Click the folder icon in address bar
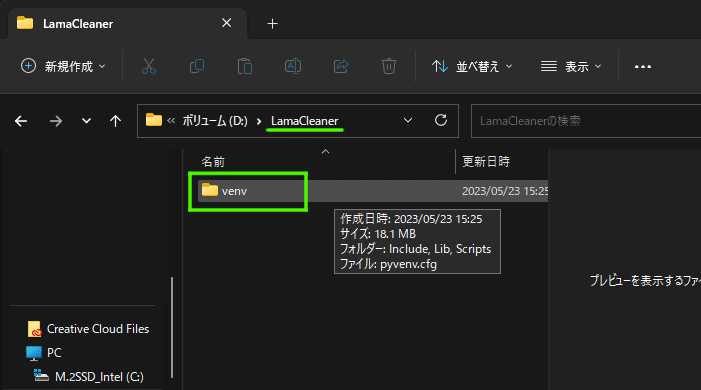Image resolution: width=701 pixels, height=390 pixels. (x=154, y=120)
